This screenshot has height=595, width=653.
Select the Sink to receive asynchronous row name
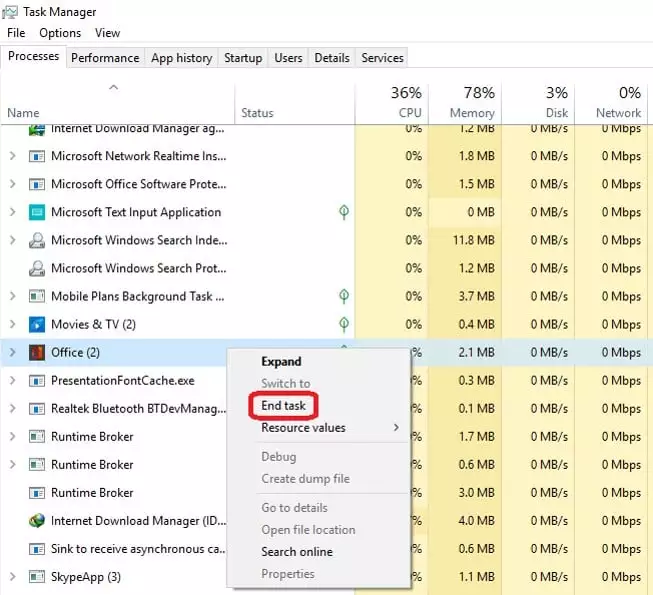point(138,549)
